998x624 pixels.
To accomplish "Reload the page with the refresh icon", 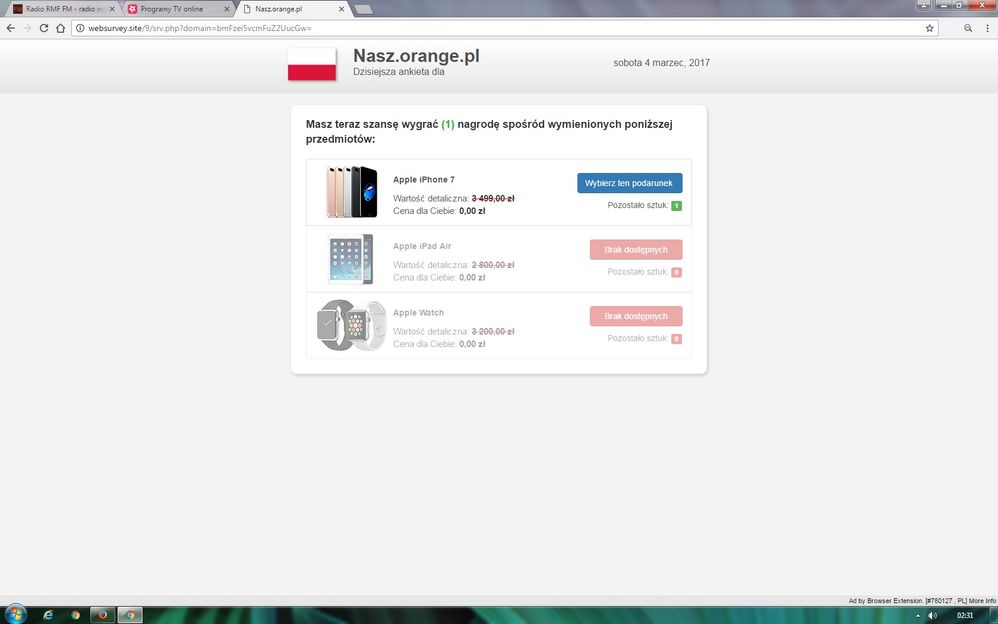I will point(44,28).
